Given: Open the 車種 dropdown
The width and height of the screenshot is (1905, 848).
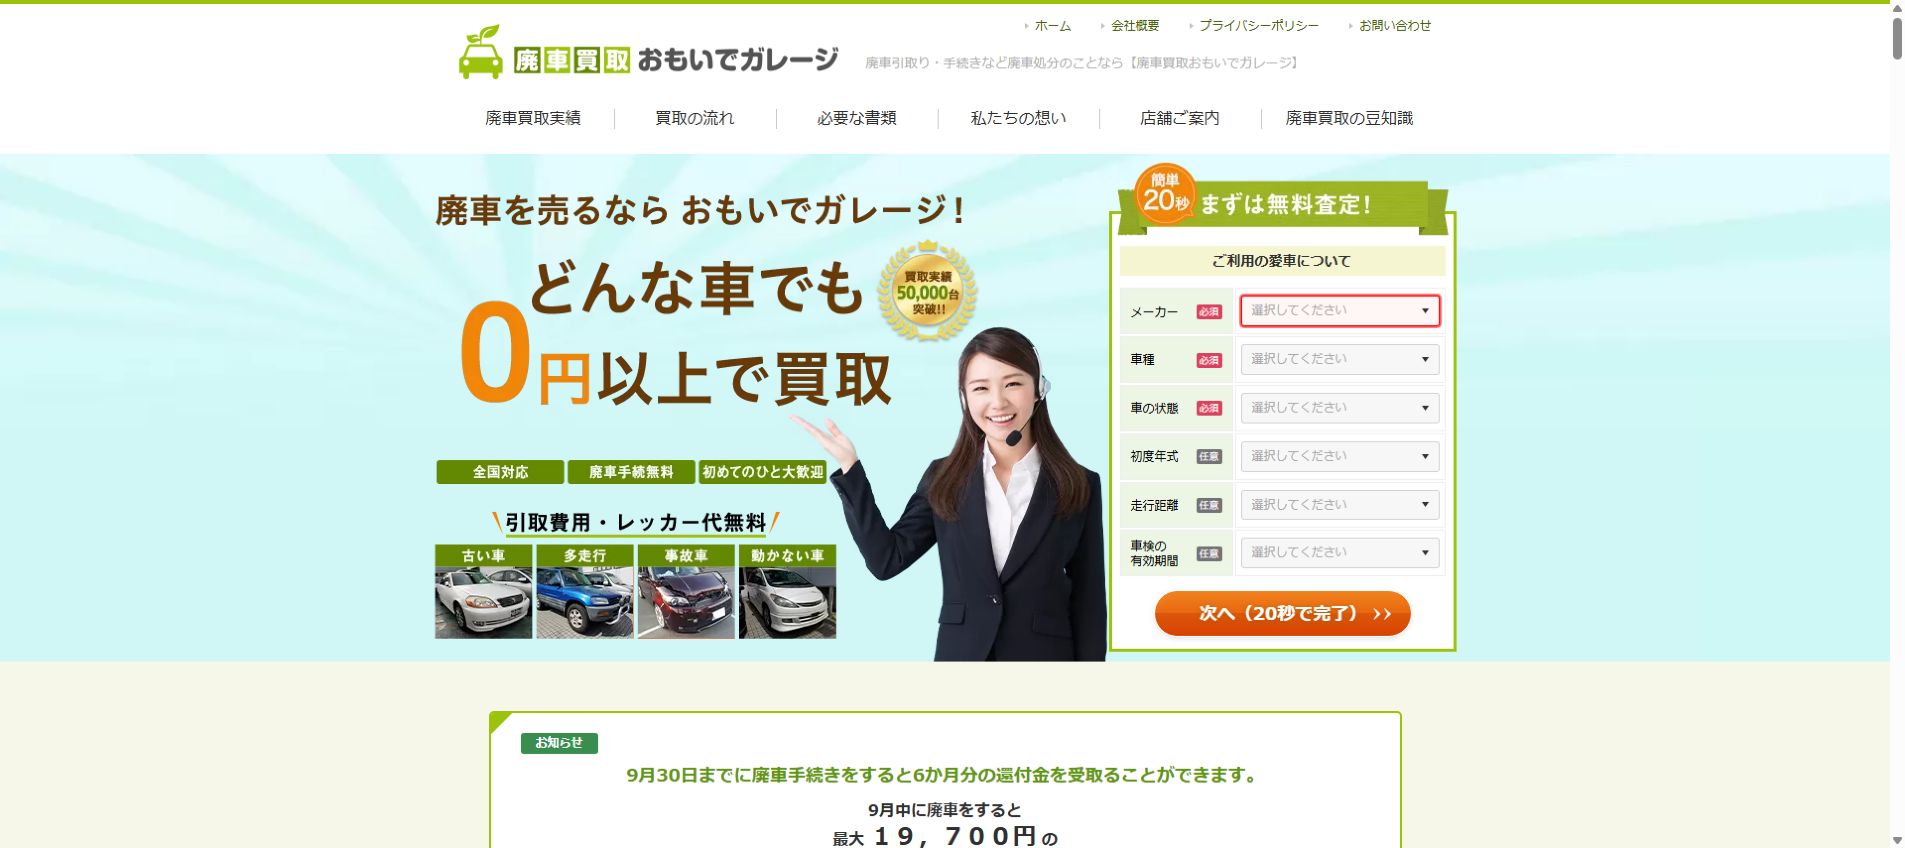Looking at the screenshot, I should pos(1340,359).
